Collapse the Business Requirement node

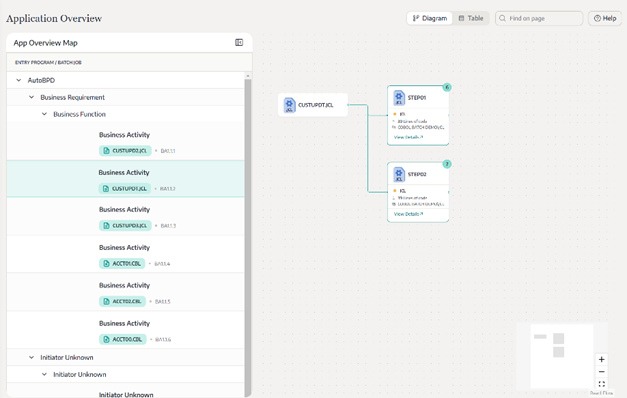(x=31, y=97)
